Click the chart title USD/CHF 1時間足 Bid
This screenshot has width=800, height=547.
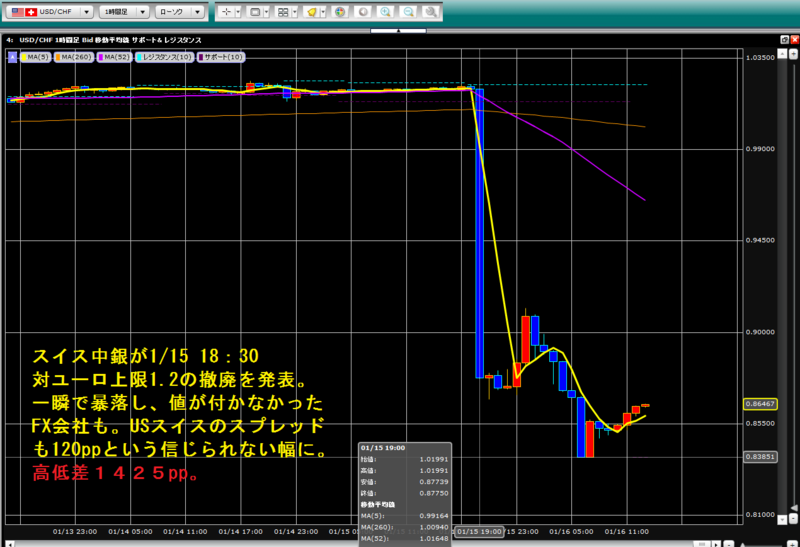tap(56, 40)
